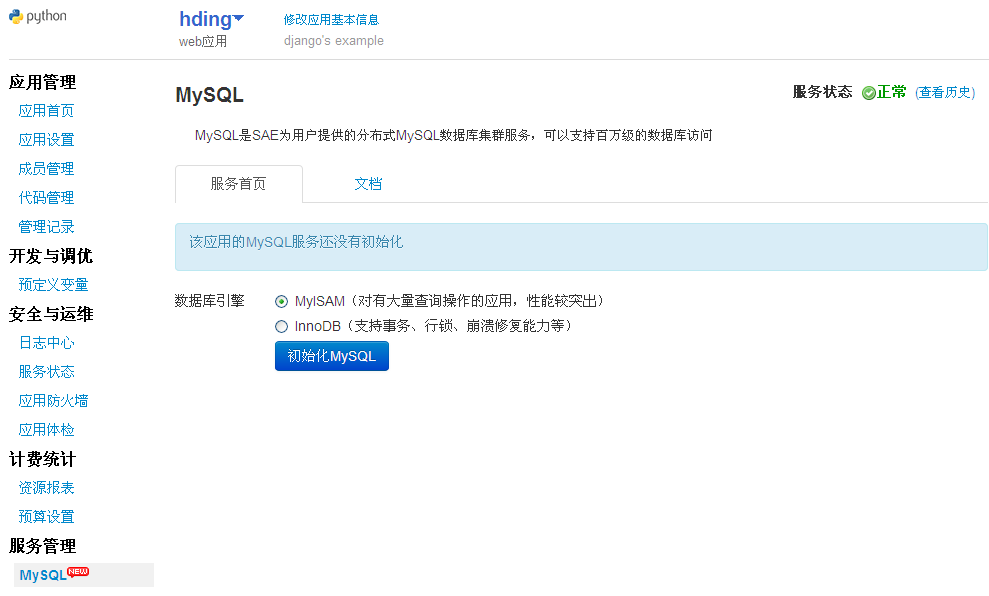Click the 计费统计 section heading
Image resolution: width=989 pixels, height=596 pixels.
click(x=42, y=459)
